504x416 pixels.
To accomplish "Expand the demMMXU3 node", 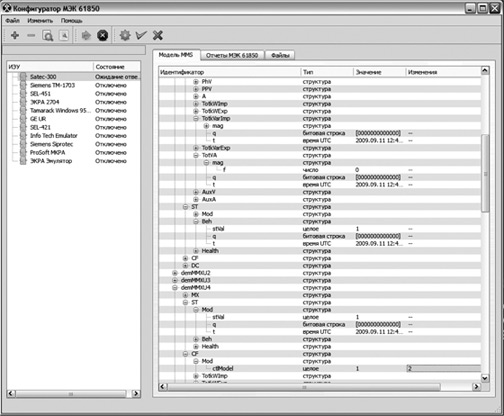I will click(175, 280).
